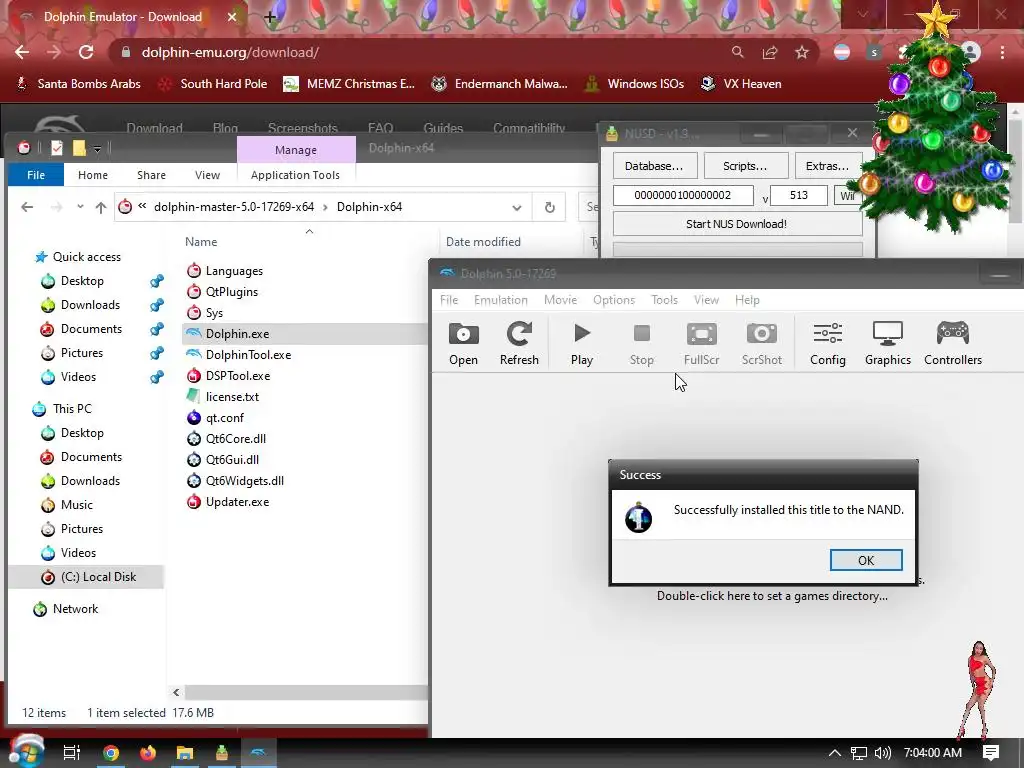Click the Firefox icon in the taskbar
This screenshot has width=1024, height=768.
pyautogui.click(x=148, y=753)
